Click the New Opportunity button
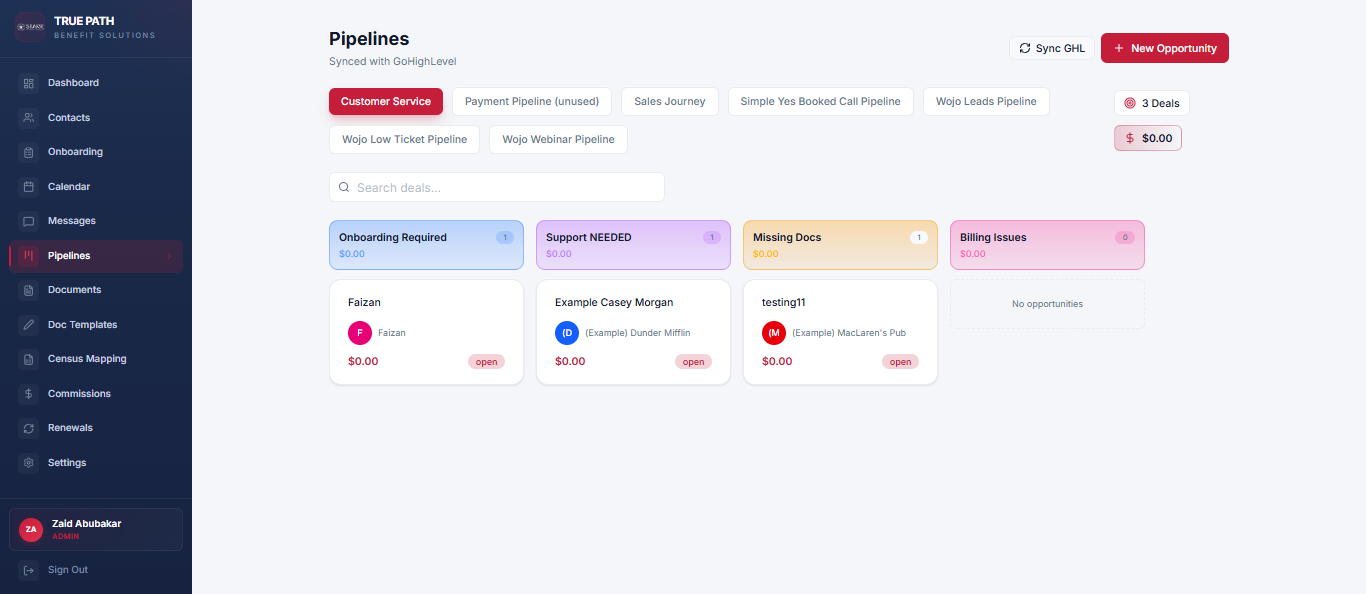 [x=1164, y=48]
